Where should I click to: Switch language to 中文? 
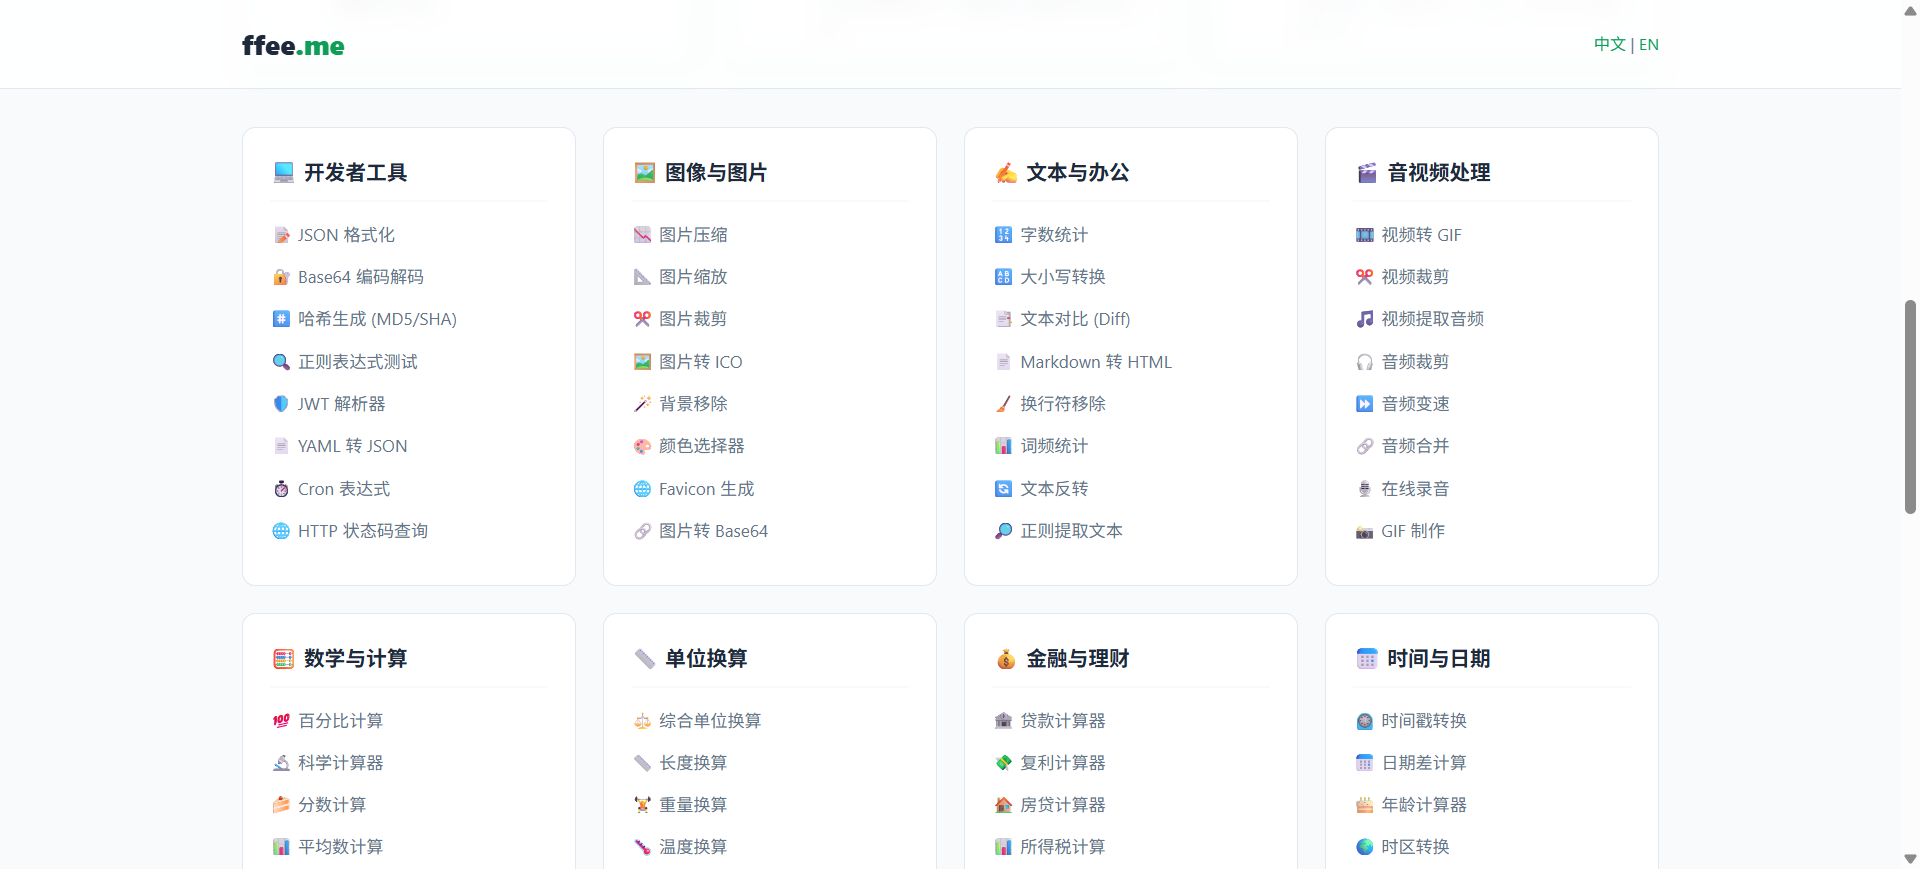pyautogui.click(x=1610, y=45)
